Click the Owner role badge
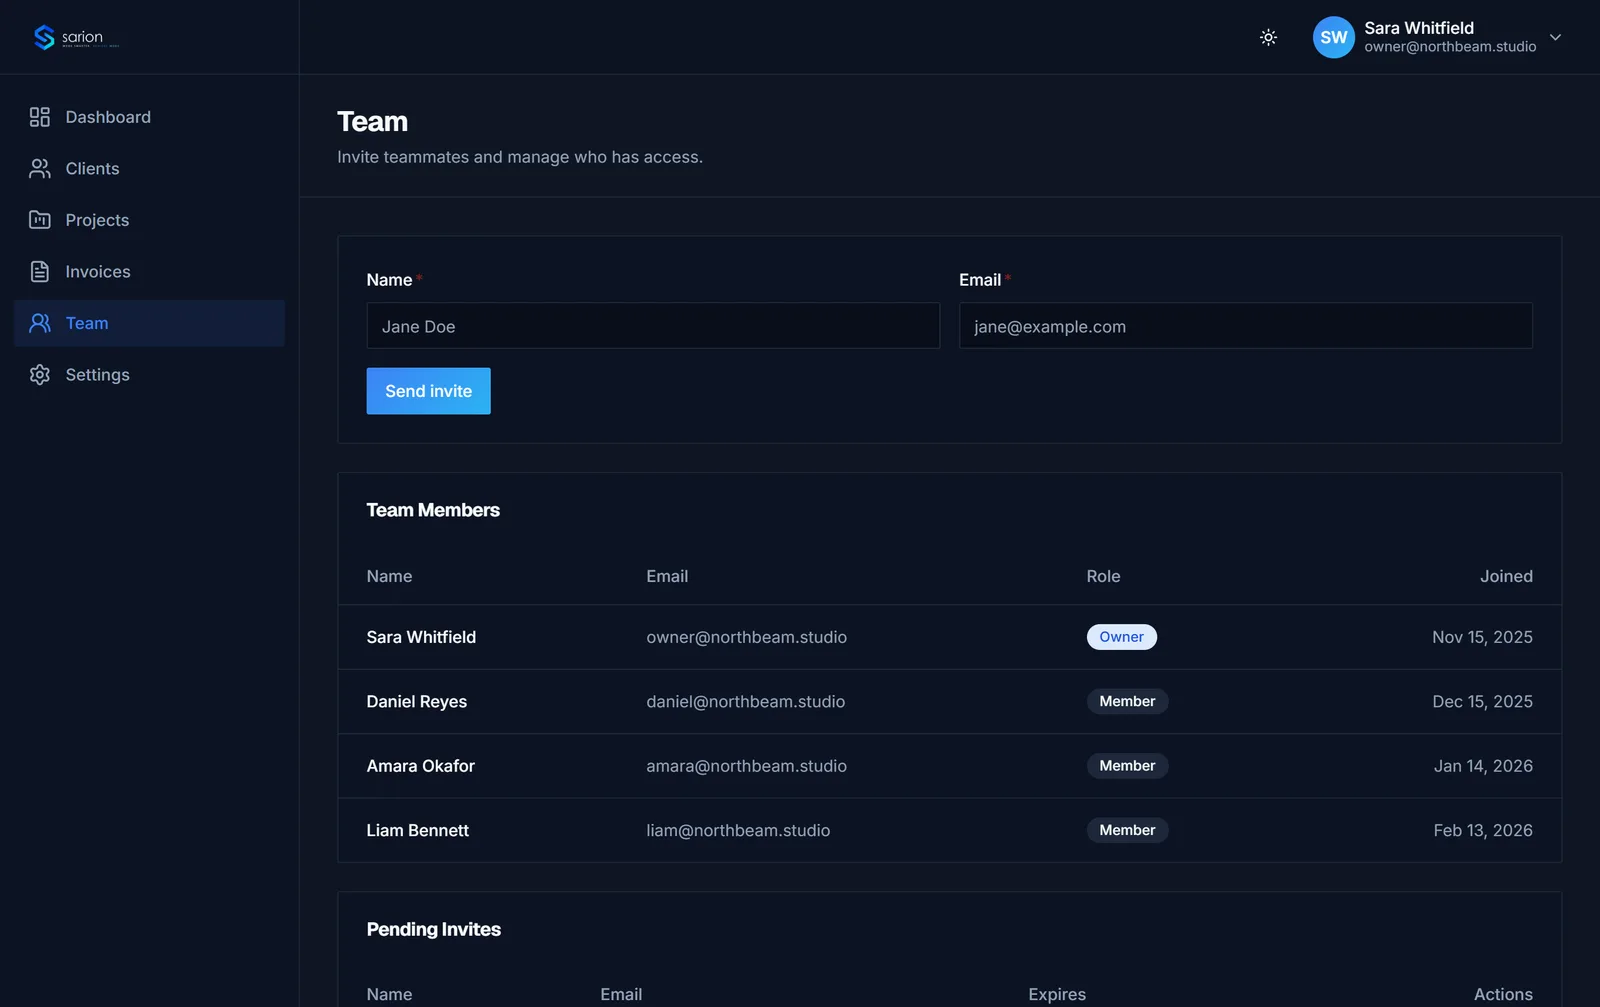 (1122, 637)
